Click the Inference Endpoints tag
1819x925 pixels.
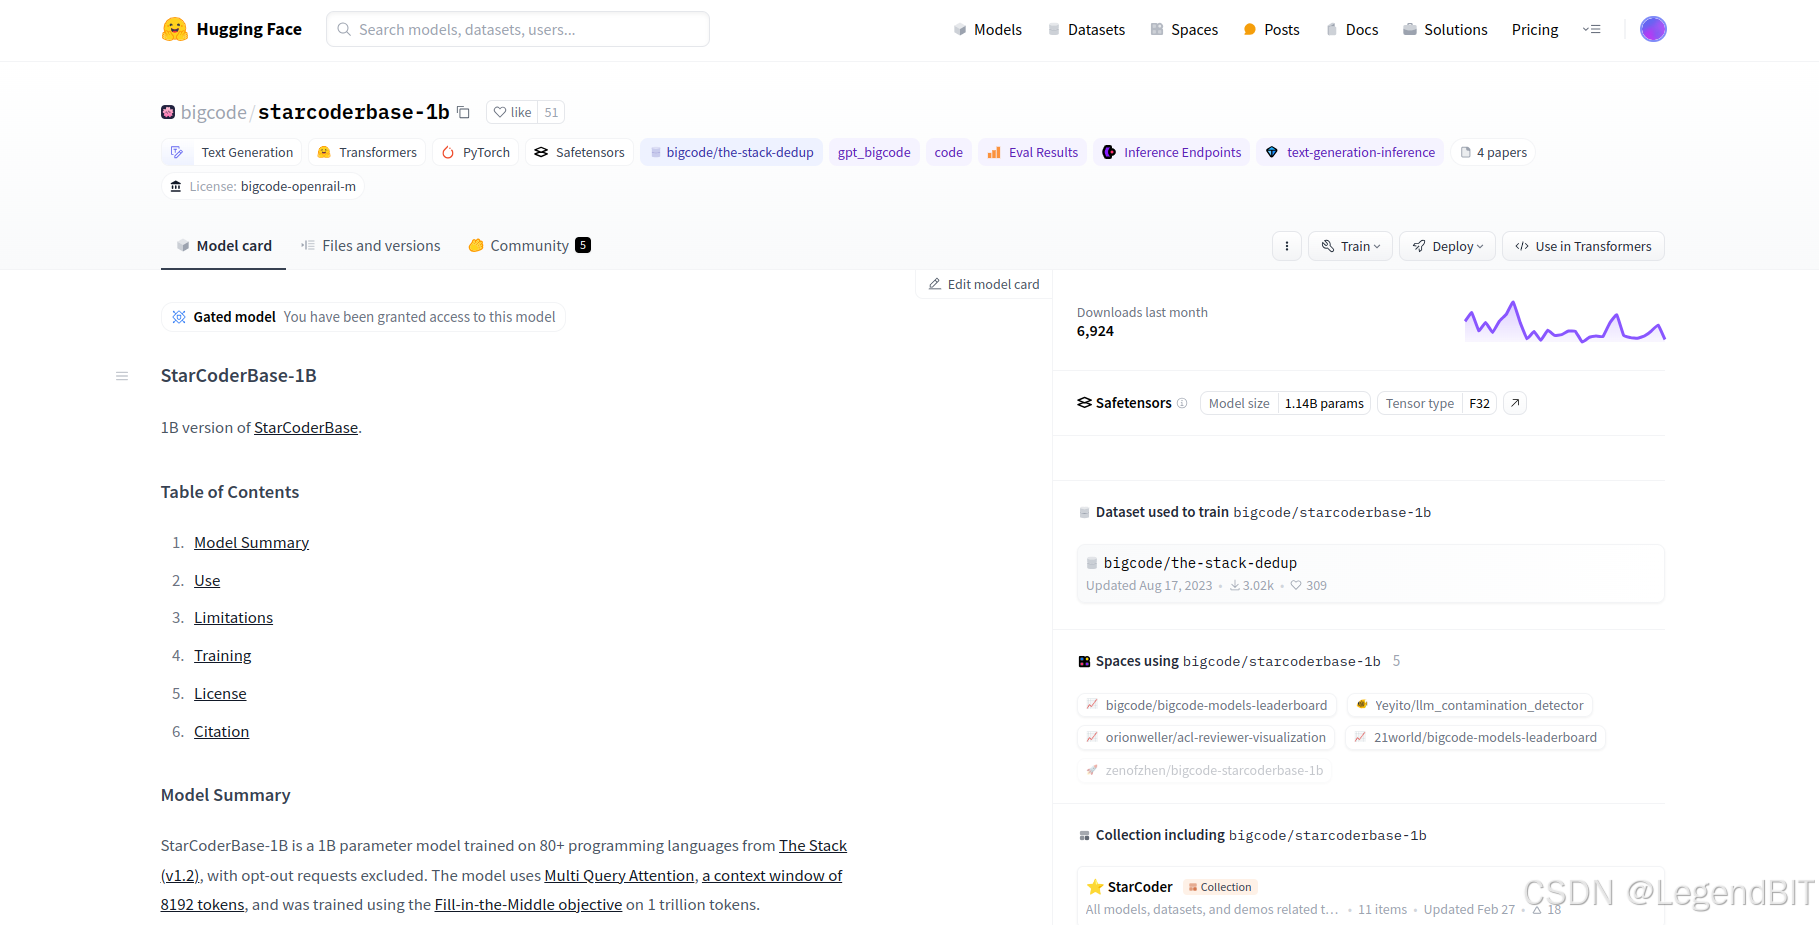tap(1171, 152)
